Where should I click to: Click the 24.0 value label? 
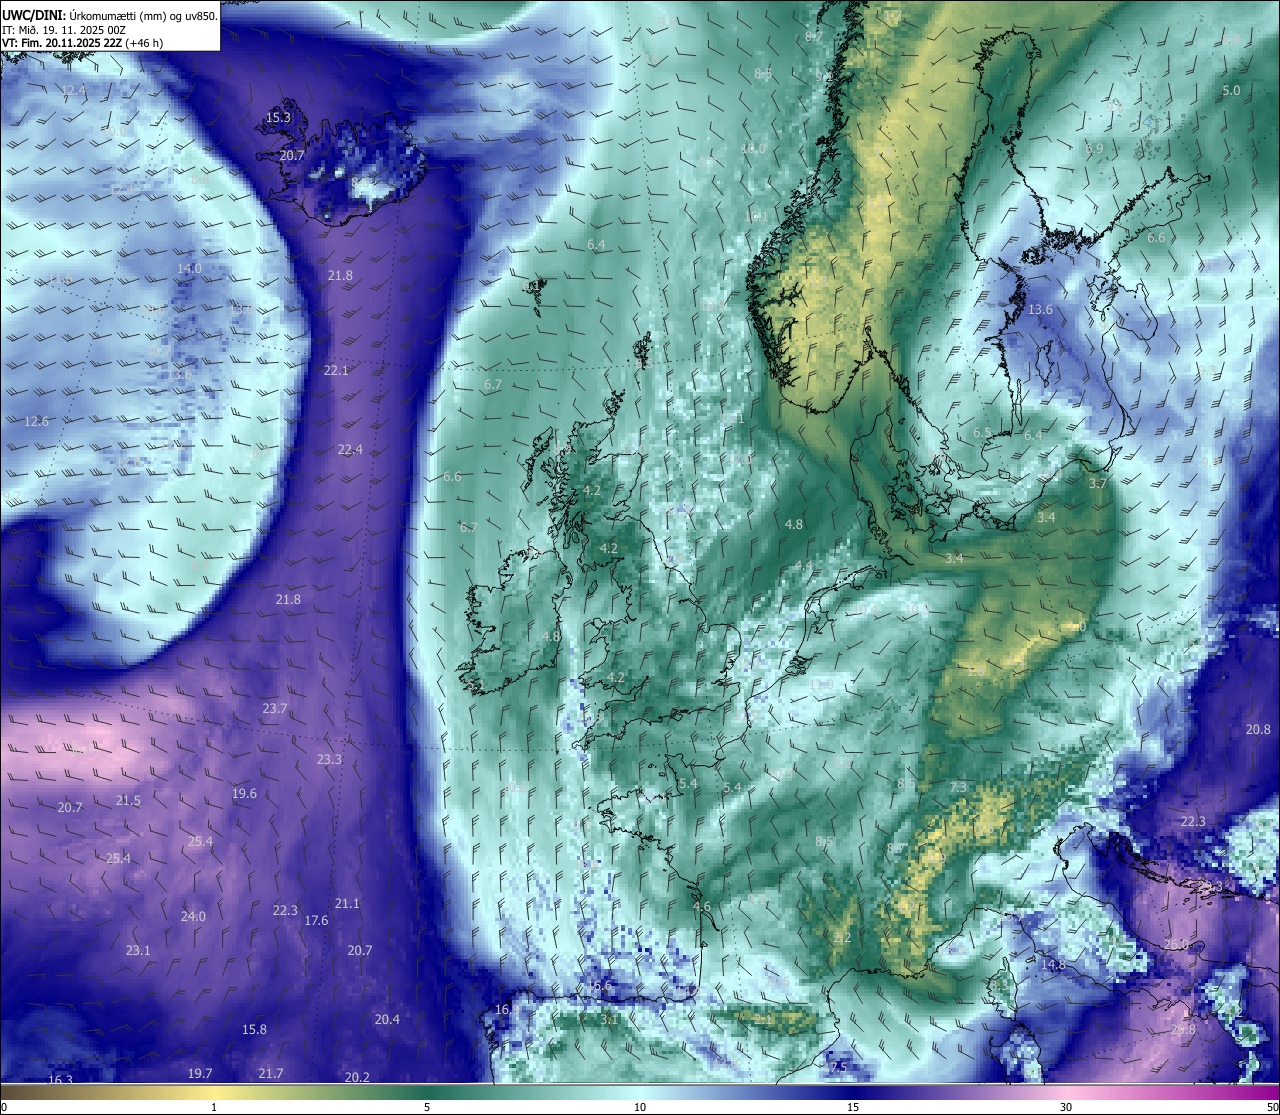(x=193, y=916)
